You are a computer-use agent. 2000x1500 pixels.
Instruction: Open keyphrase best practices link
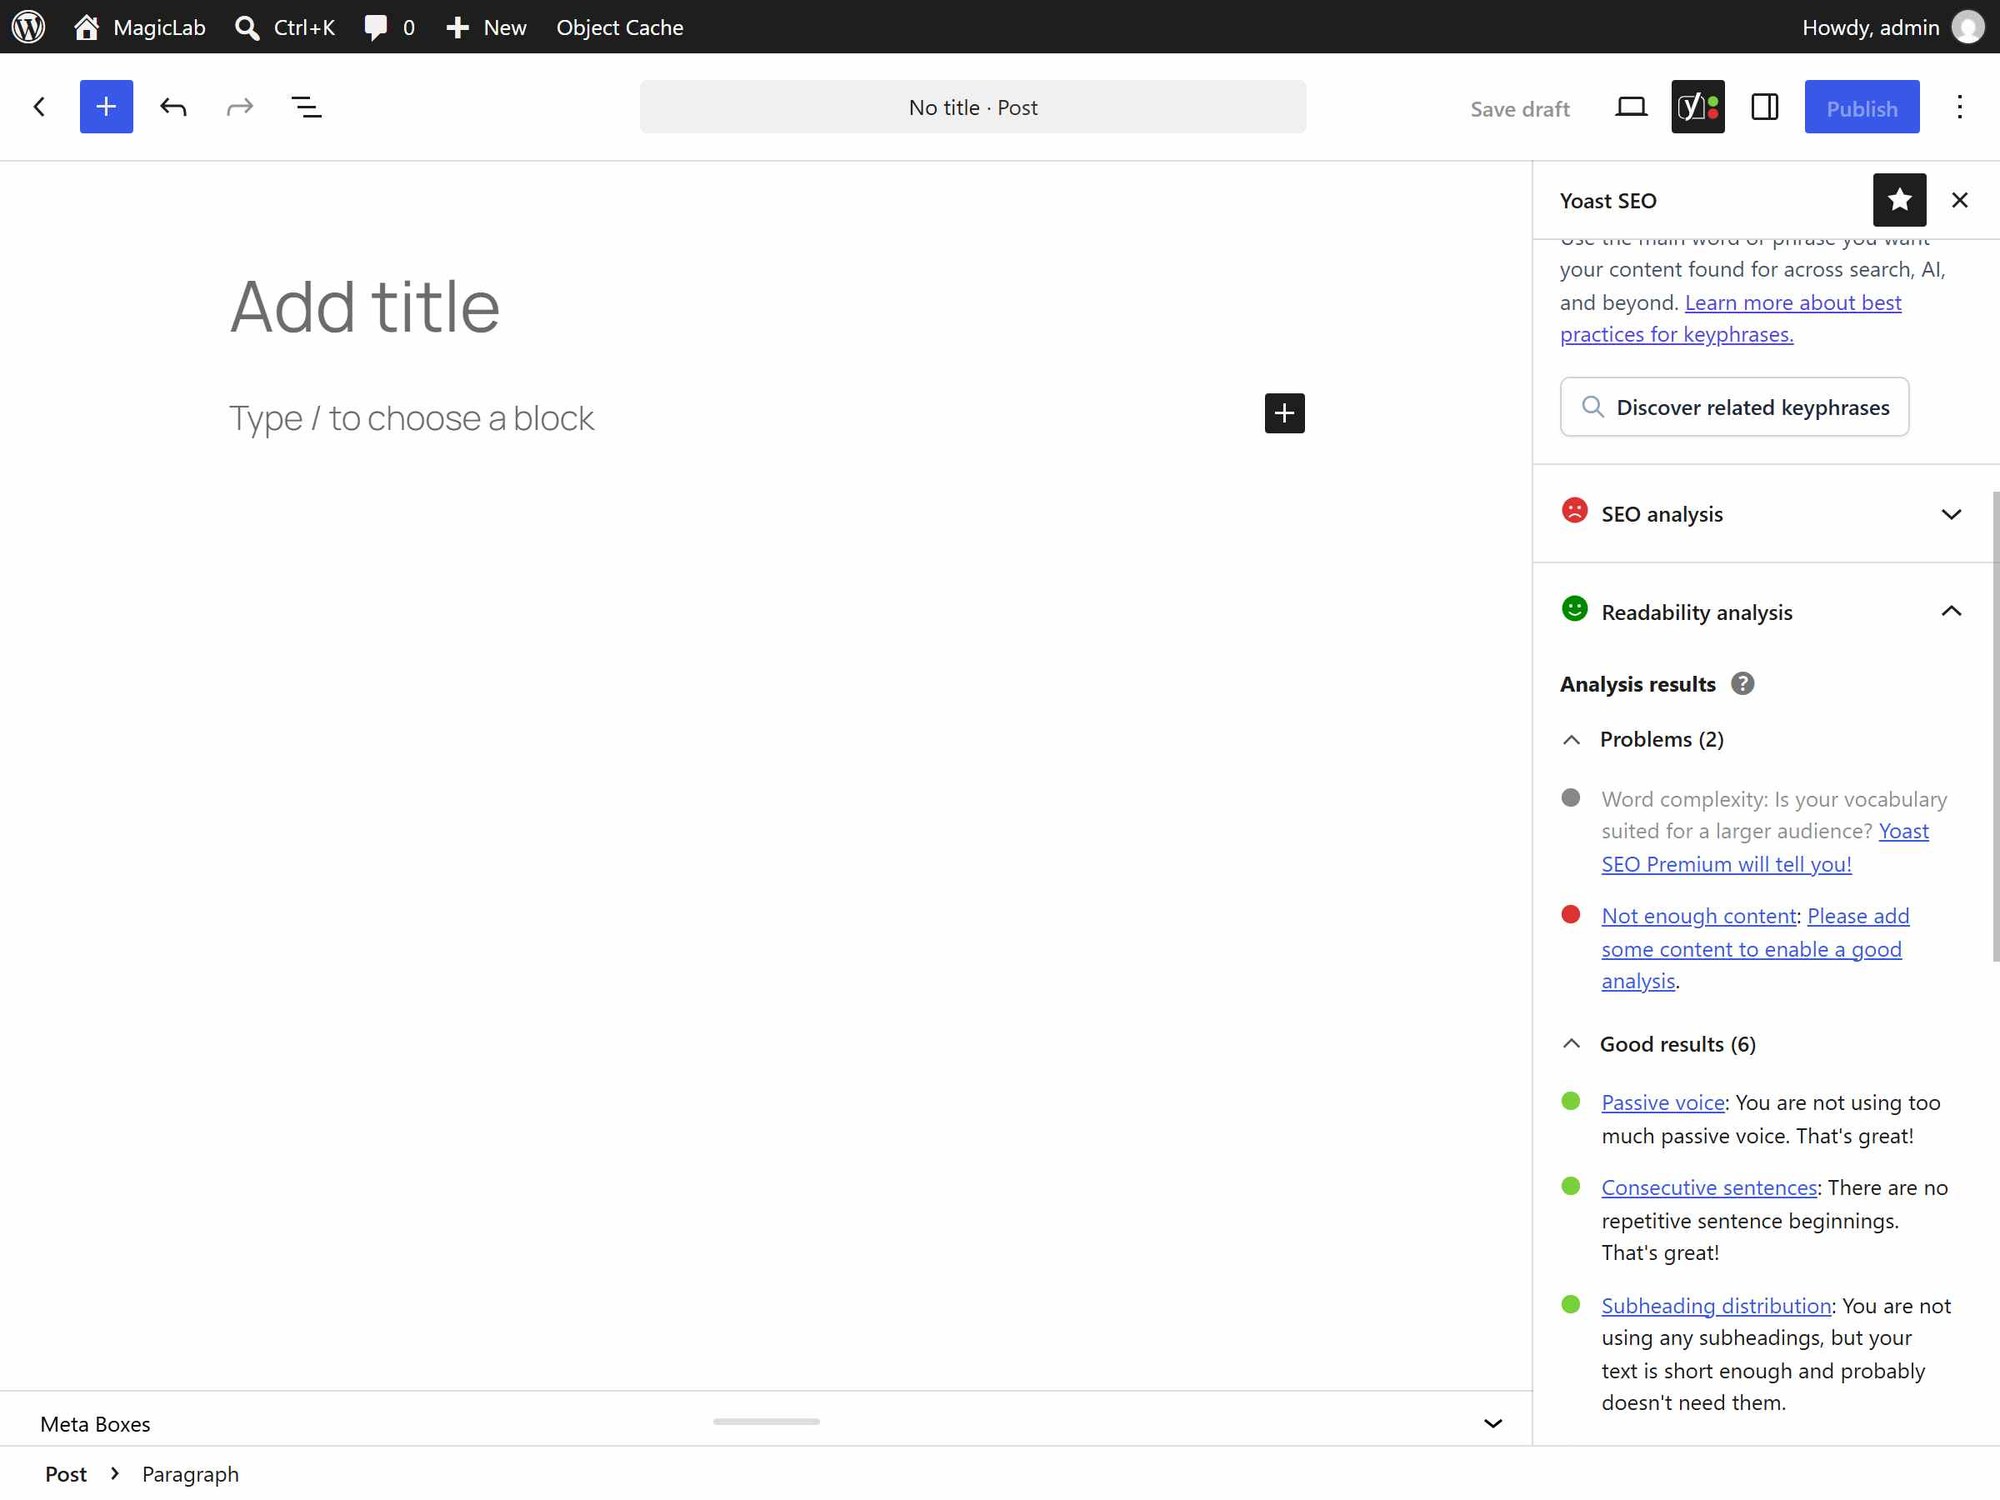[1730, 318]
